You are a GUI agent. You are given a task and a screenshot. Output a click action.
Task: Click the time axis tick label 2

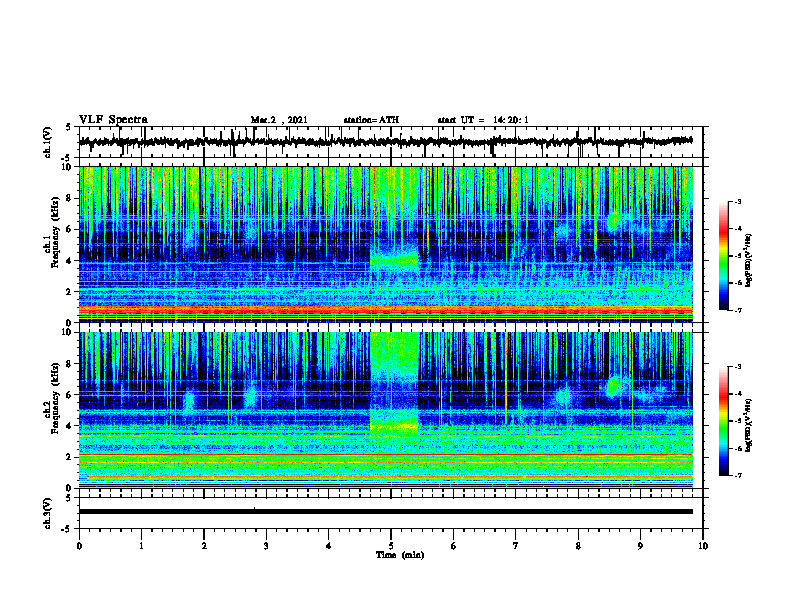pyautogui.click(x=204, y=546)
